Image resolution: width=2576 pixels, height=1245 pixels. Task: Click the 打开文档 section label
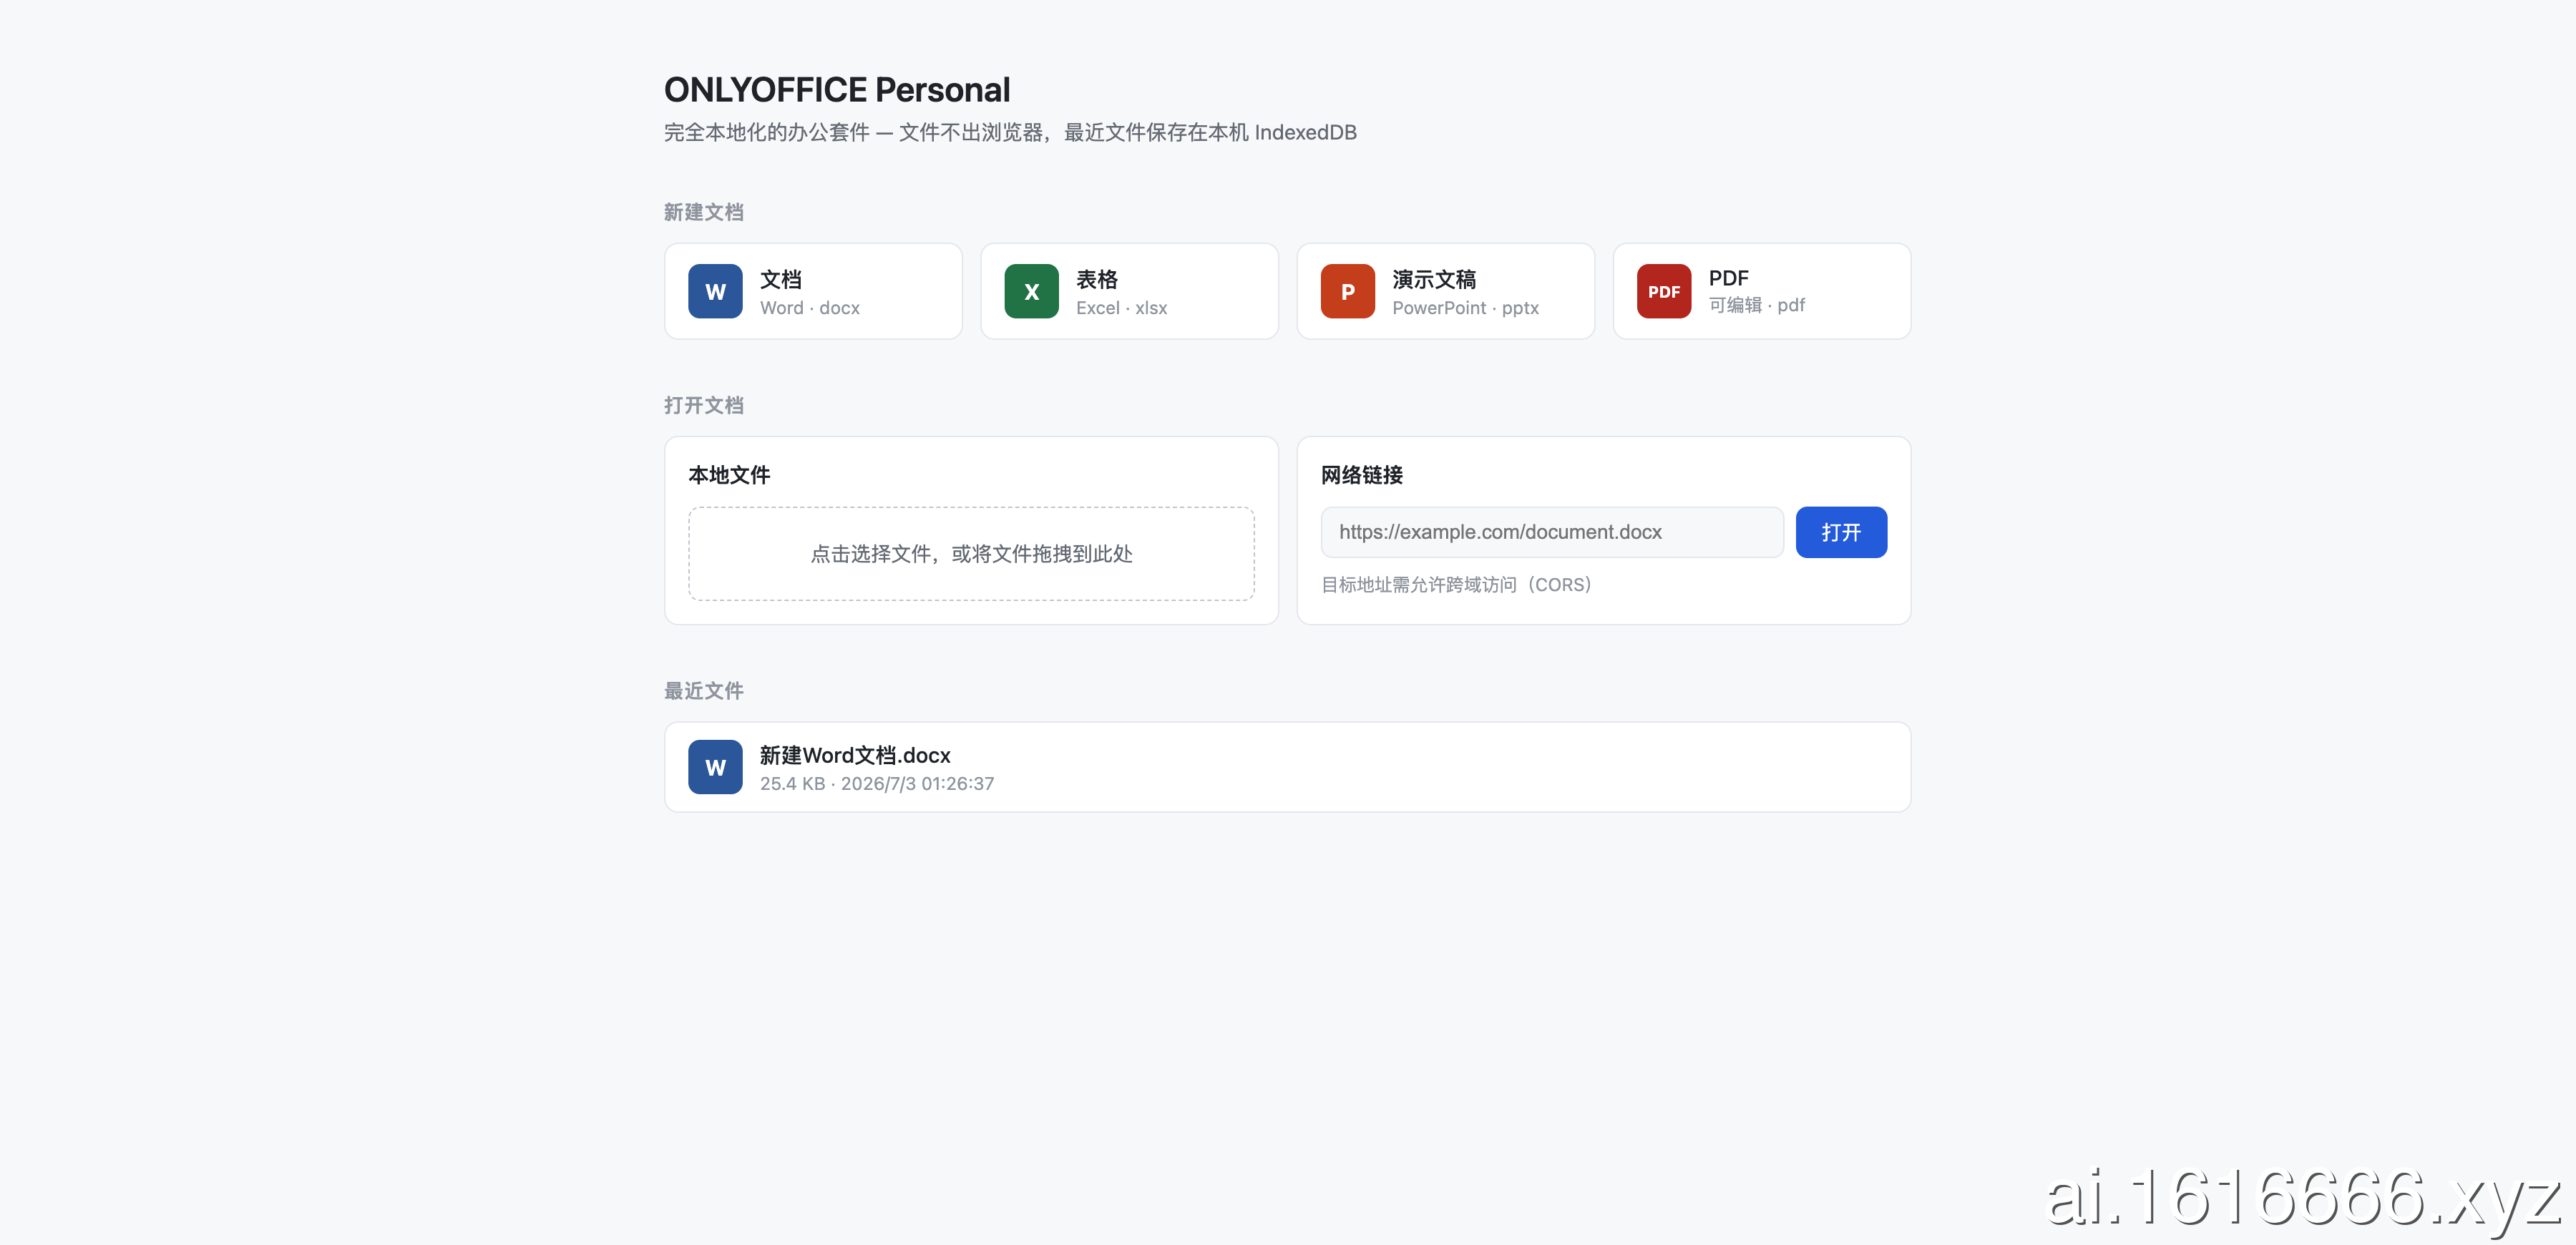(704, 405)
